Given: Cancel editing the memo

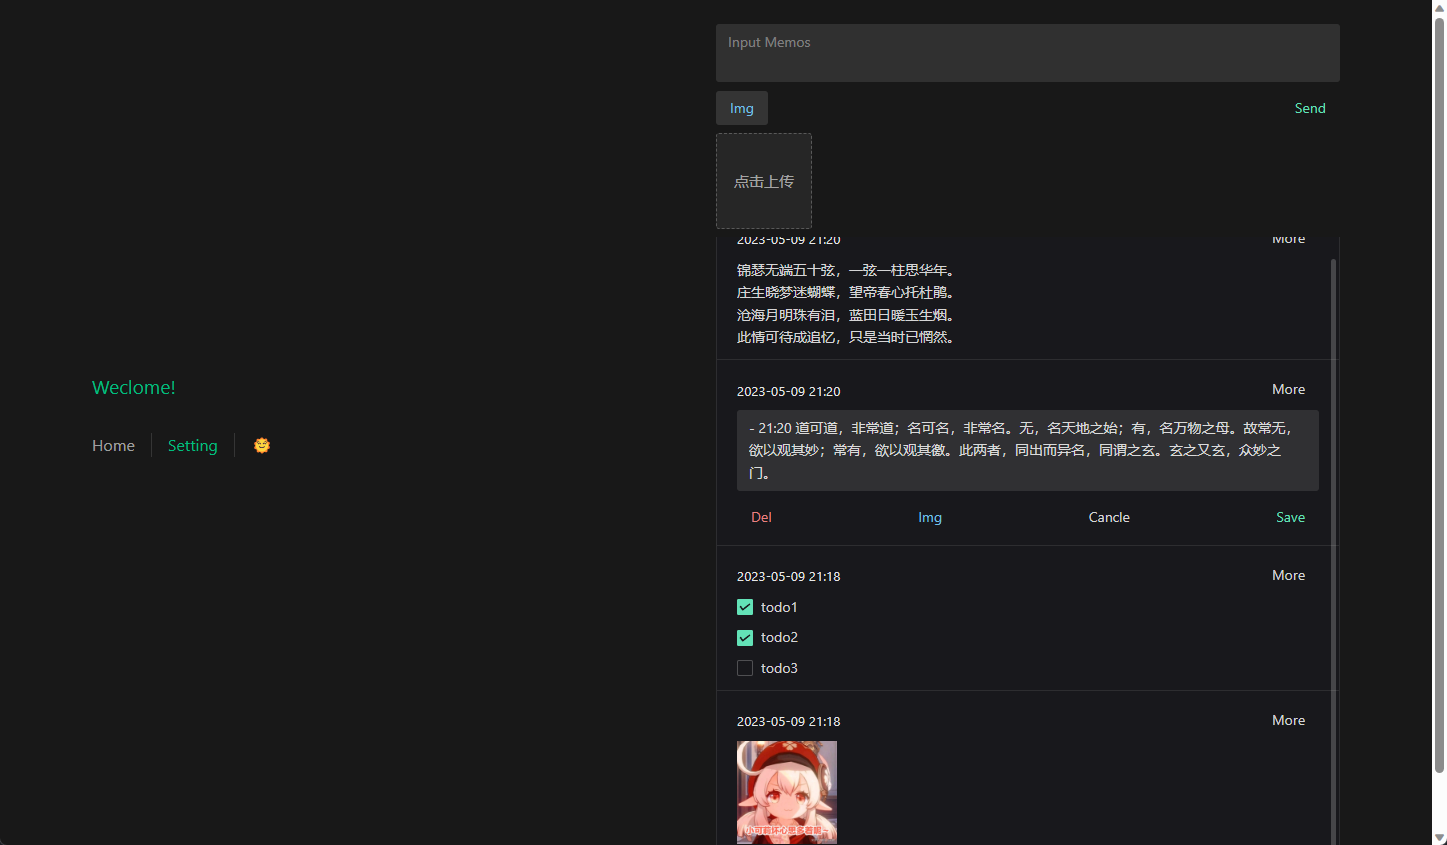Looking at the screenshot, I should (x=1109, y=517).
